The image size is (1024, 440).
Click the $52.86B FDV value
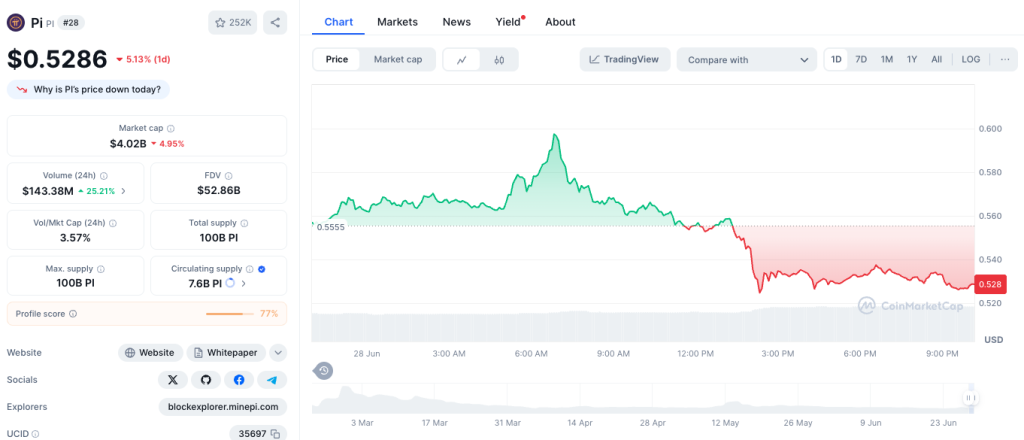219,191
